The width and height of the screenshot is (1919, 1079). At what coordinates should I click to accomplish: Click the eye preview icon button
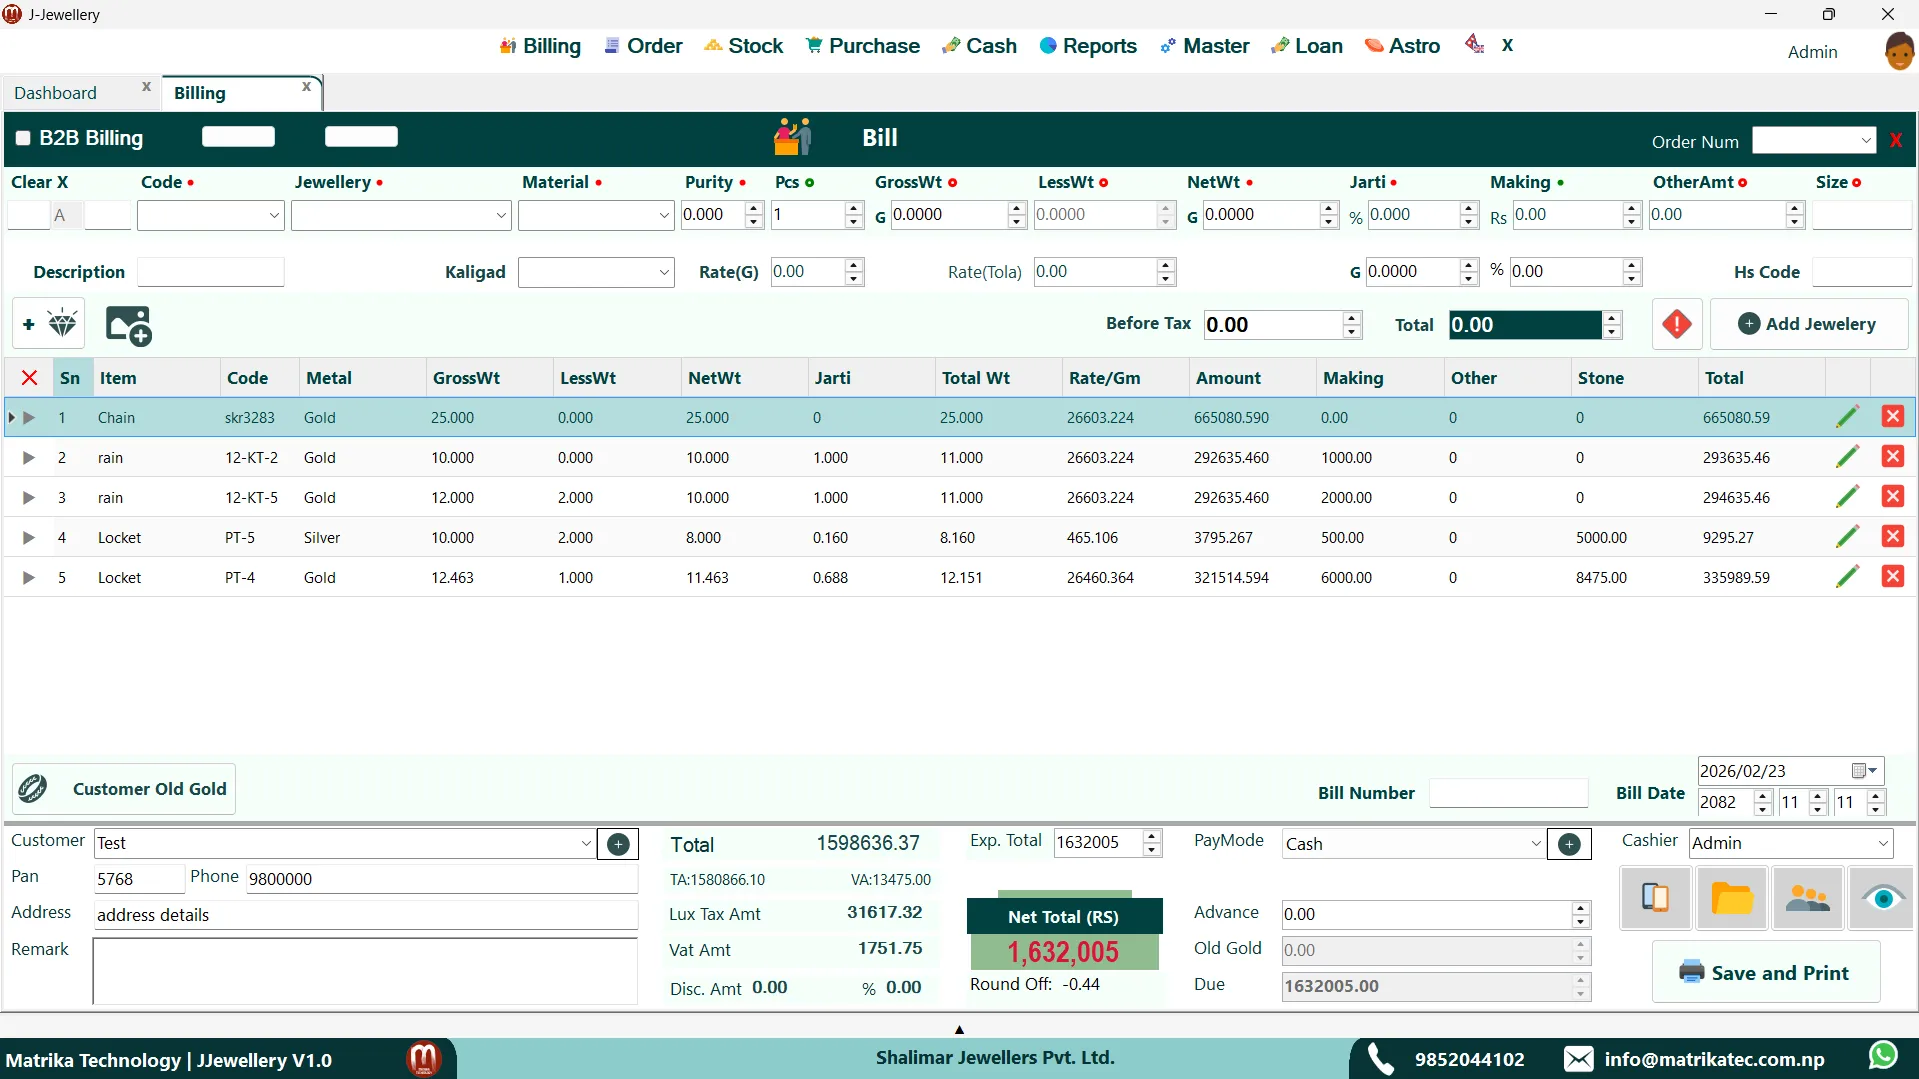pyautogui.click(x=1882, y=898)
